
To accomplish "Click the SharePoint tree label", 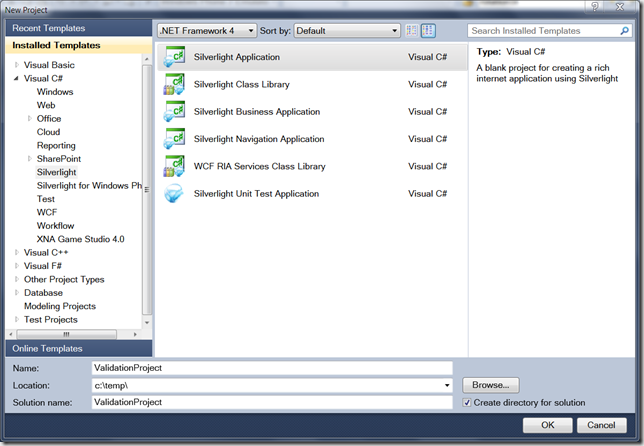I will [59, 159].
